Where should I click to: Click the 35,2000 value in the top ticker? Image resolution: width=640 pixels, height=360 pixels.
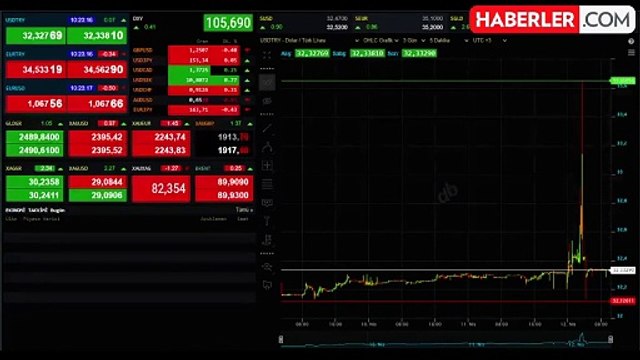click(433, 27)
